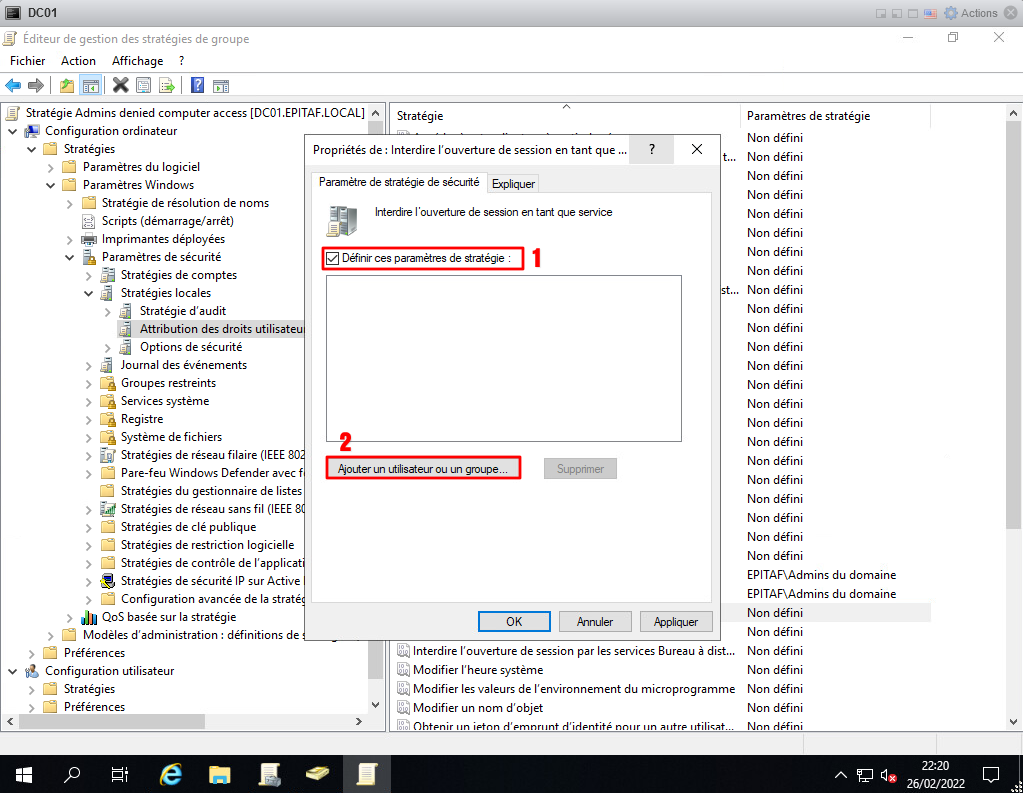Expand the Groupes restreints tree node
This screenshot has height=793, width=1023.
[89, 383]
